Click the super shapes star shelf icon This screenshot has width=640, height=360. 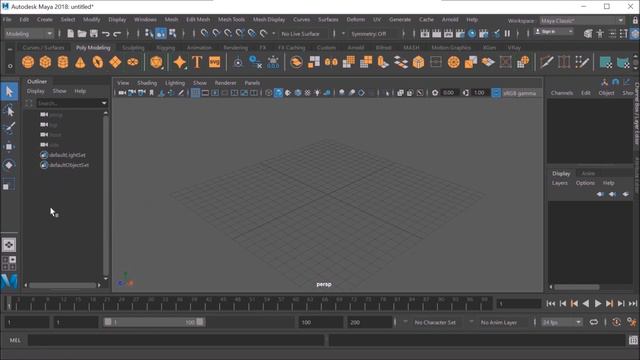pos(180,62)
